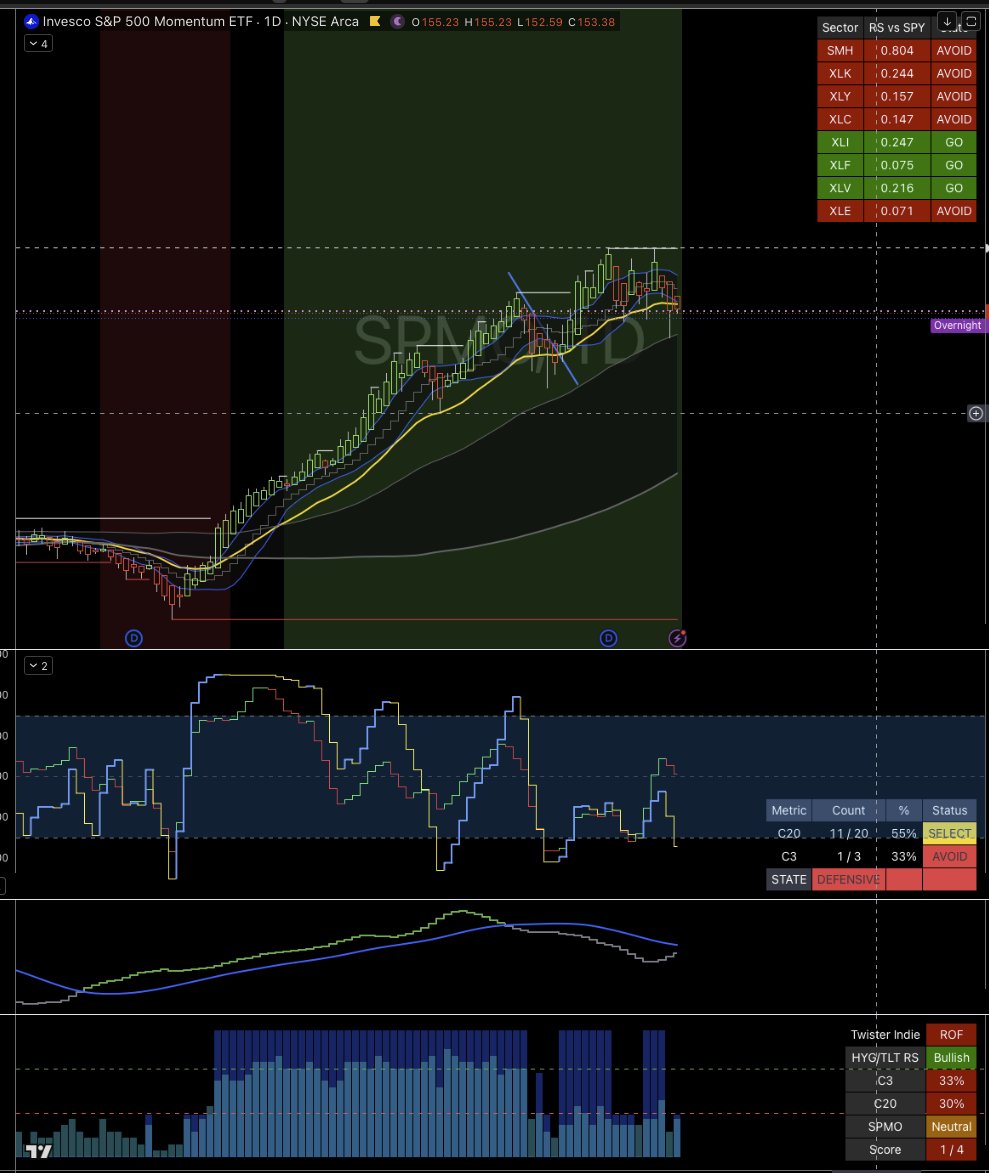Click the green Bullish cell
The width and height of the screenshot is (989, 1173).
(x=951, y=1058)
